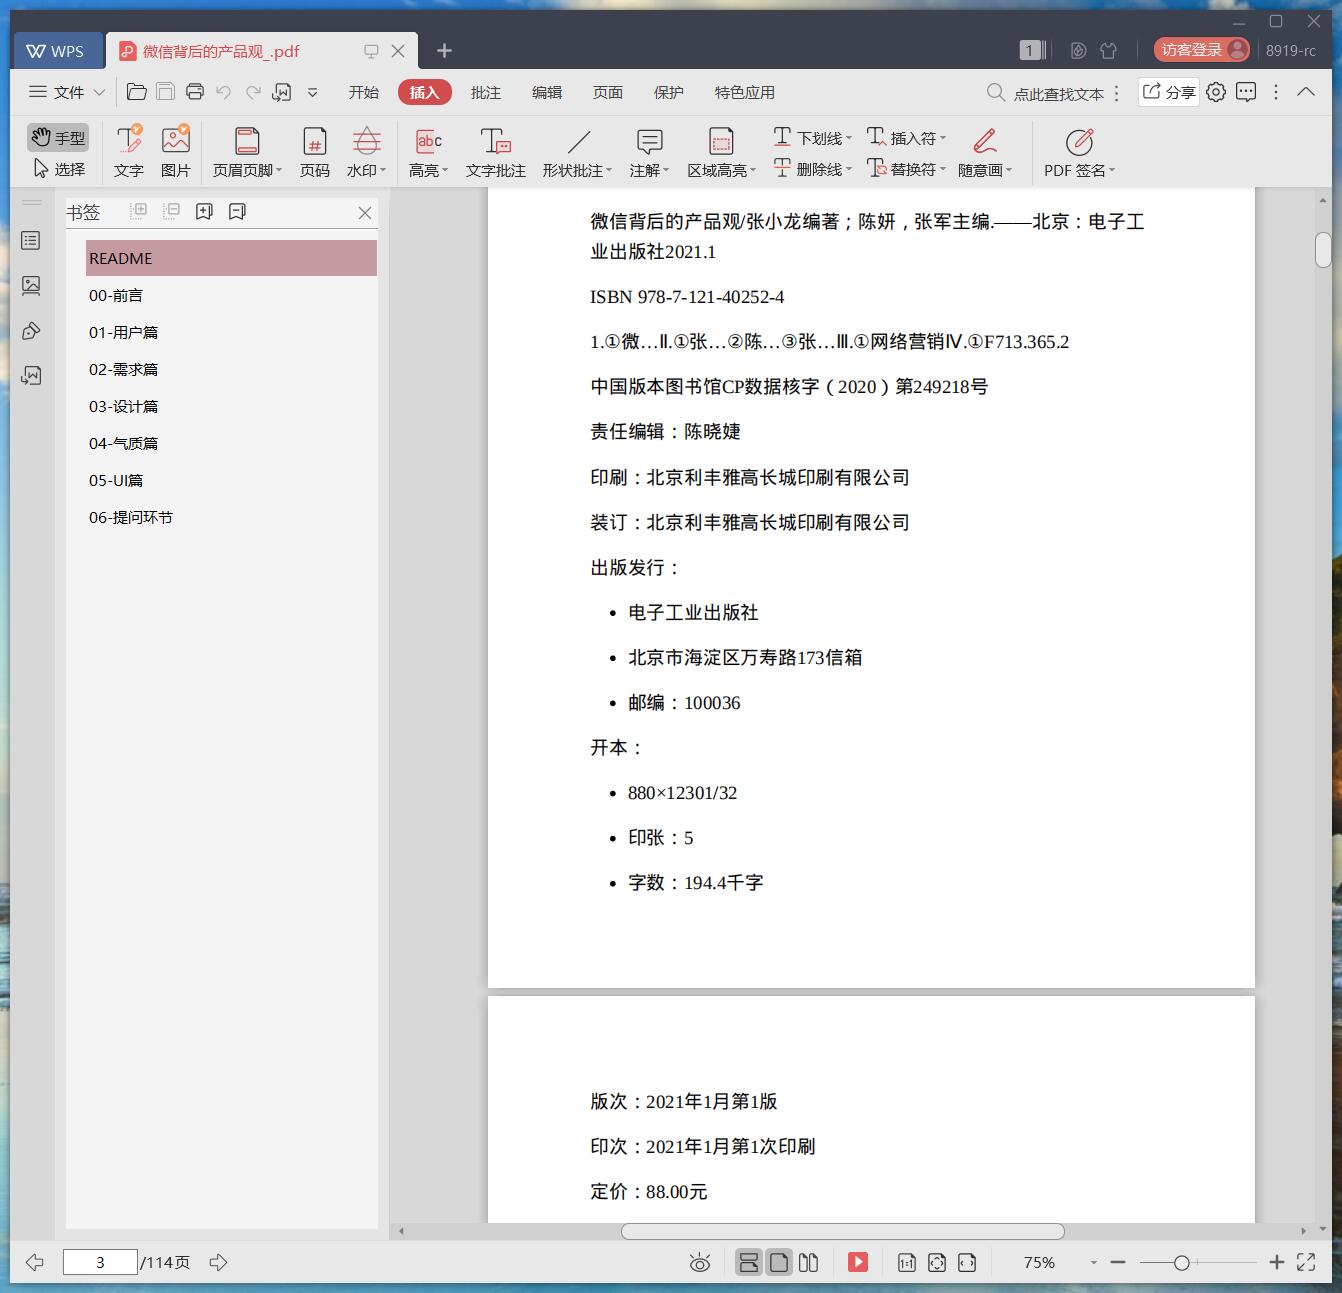Open freehand drawing (随意画) dropdown
Image resolution: width=1342 pixels, height=1293 pixels.
click(x=985, y=152)
